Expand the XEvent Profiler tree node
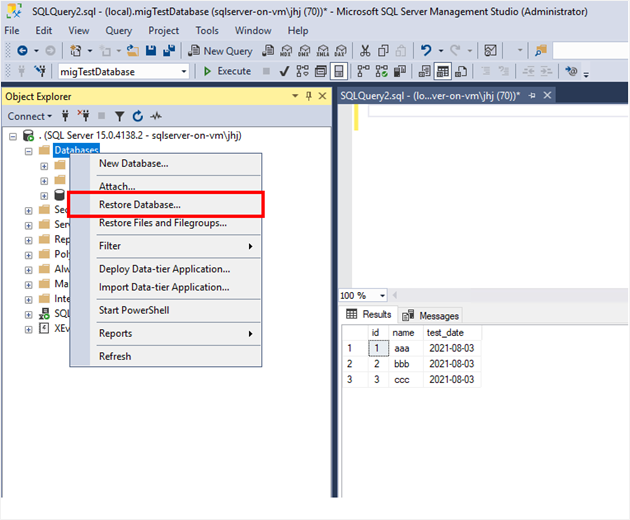 [x=29, y=330]
